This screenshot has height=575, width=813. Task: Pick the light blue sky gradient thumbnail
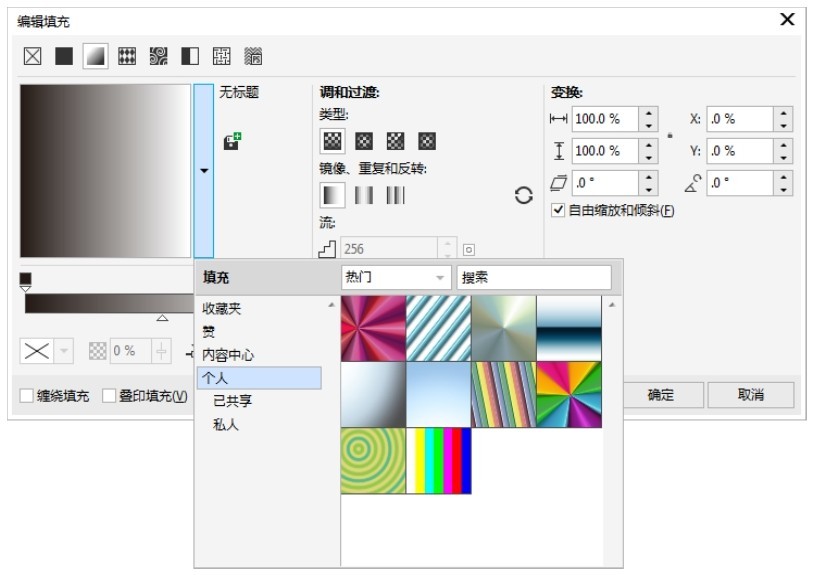(x=439, y=395)
